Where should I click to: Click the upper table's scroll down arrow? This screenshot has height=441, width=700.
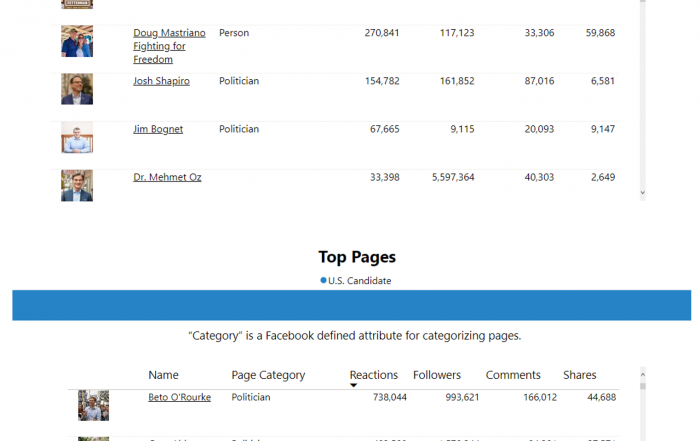coord(642,193)
